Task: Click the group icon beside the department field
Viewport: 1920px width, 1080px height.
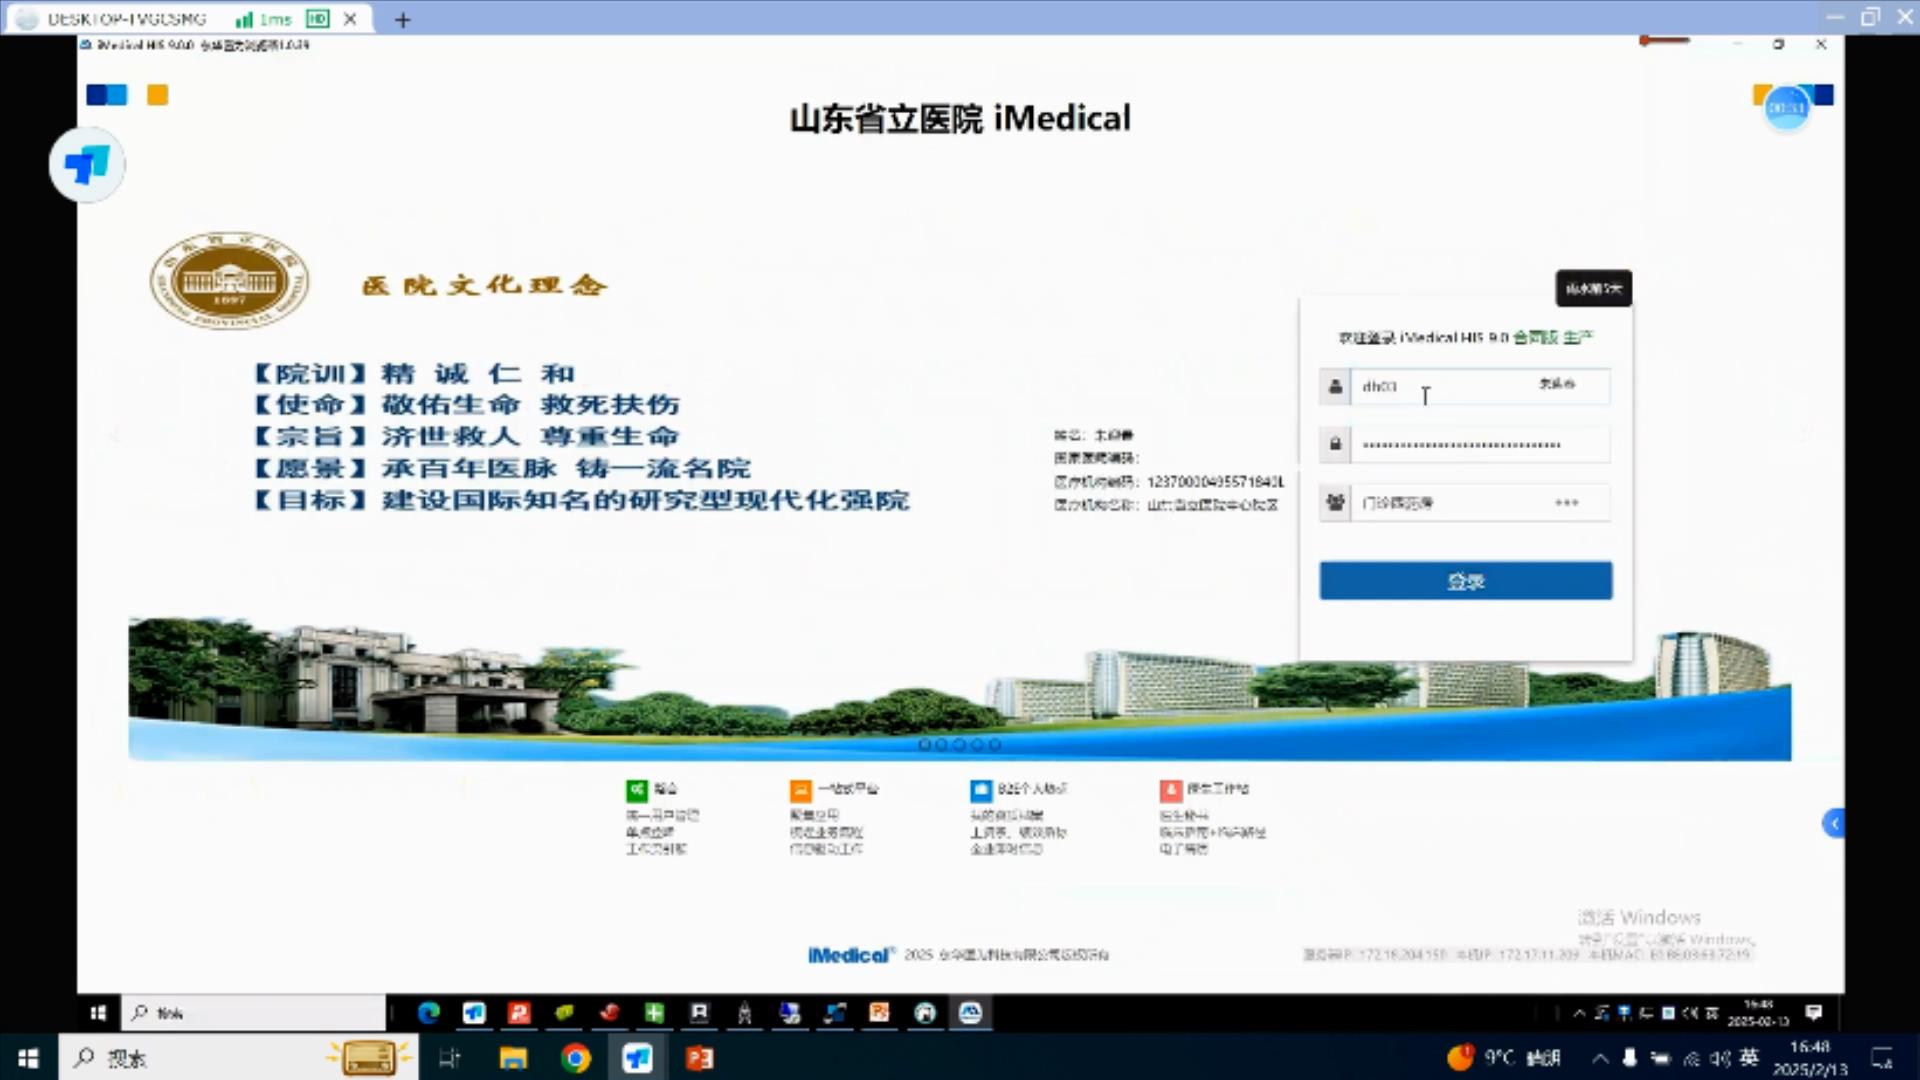Action: point(1335,503)
